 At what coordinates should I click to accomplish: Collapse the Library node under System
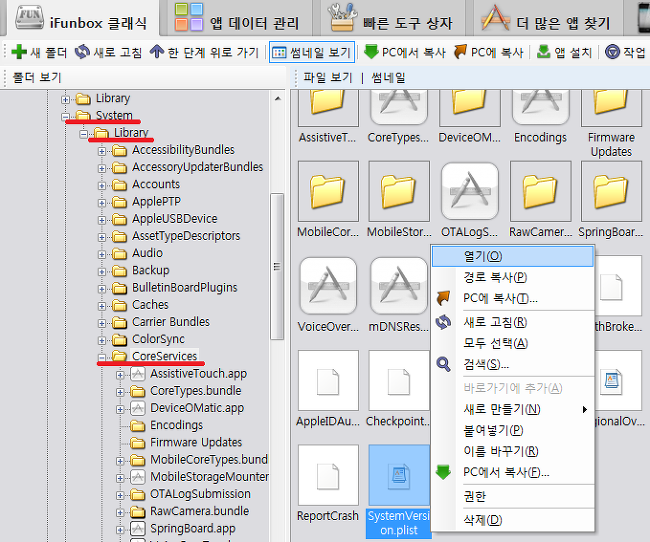pyautogui.click(x=83, y=134)
